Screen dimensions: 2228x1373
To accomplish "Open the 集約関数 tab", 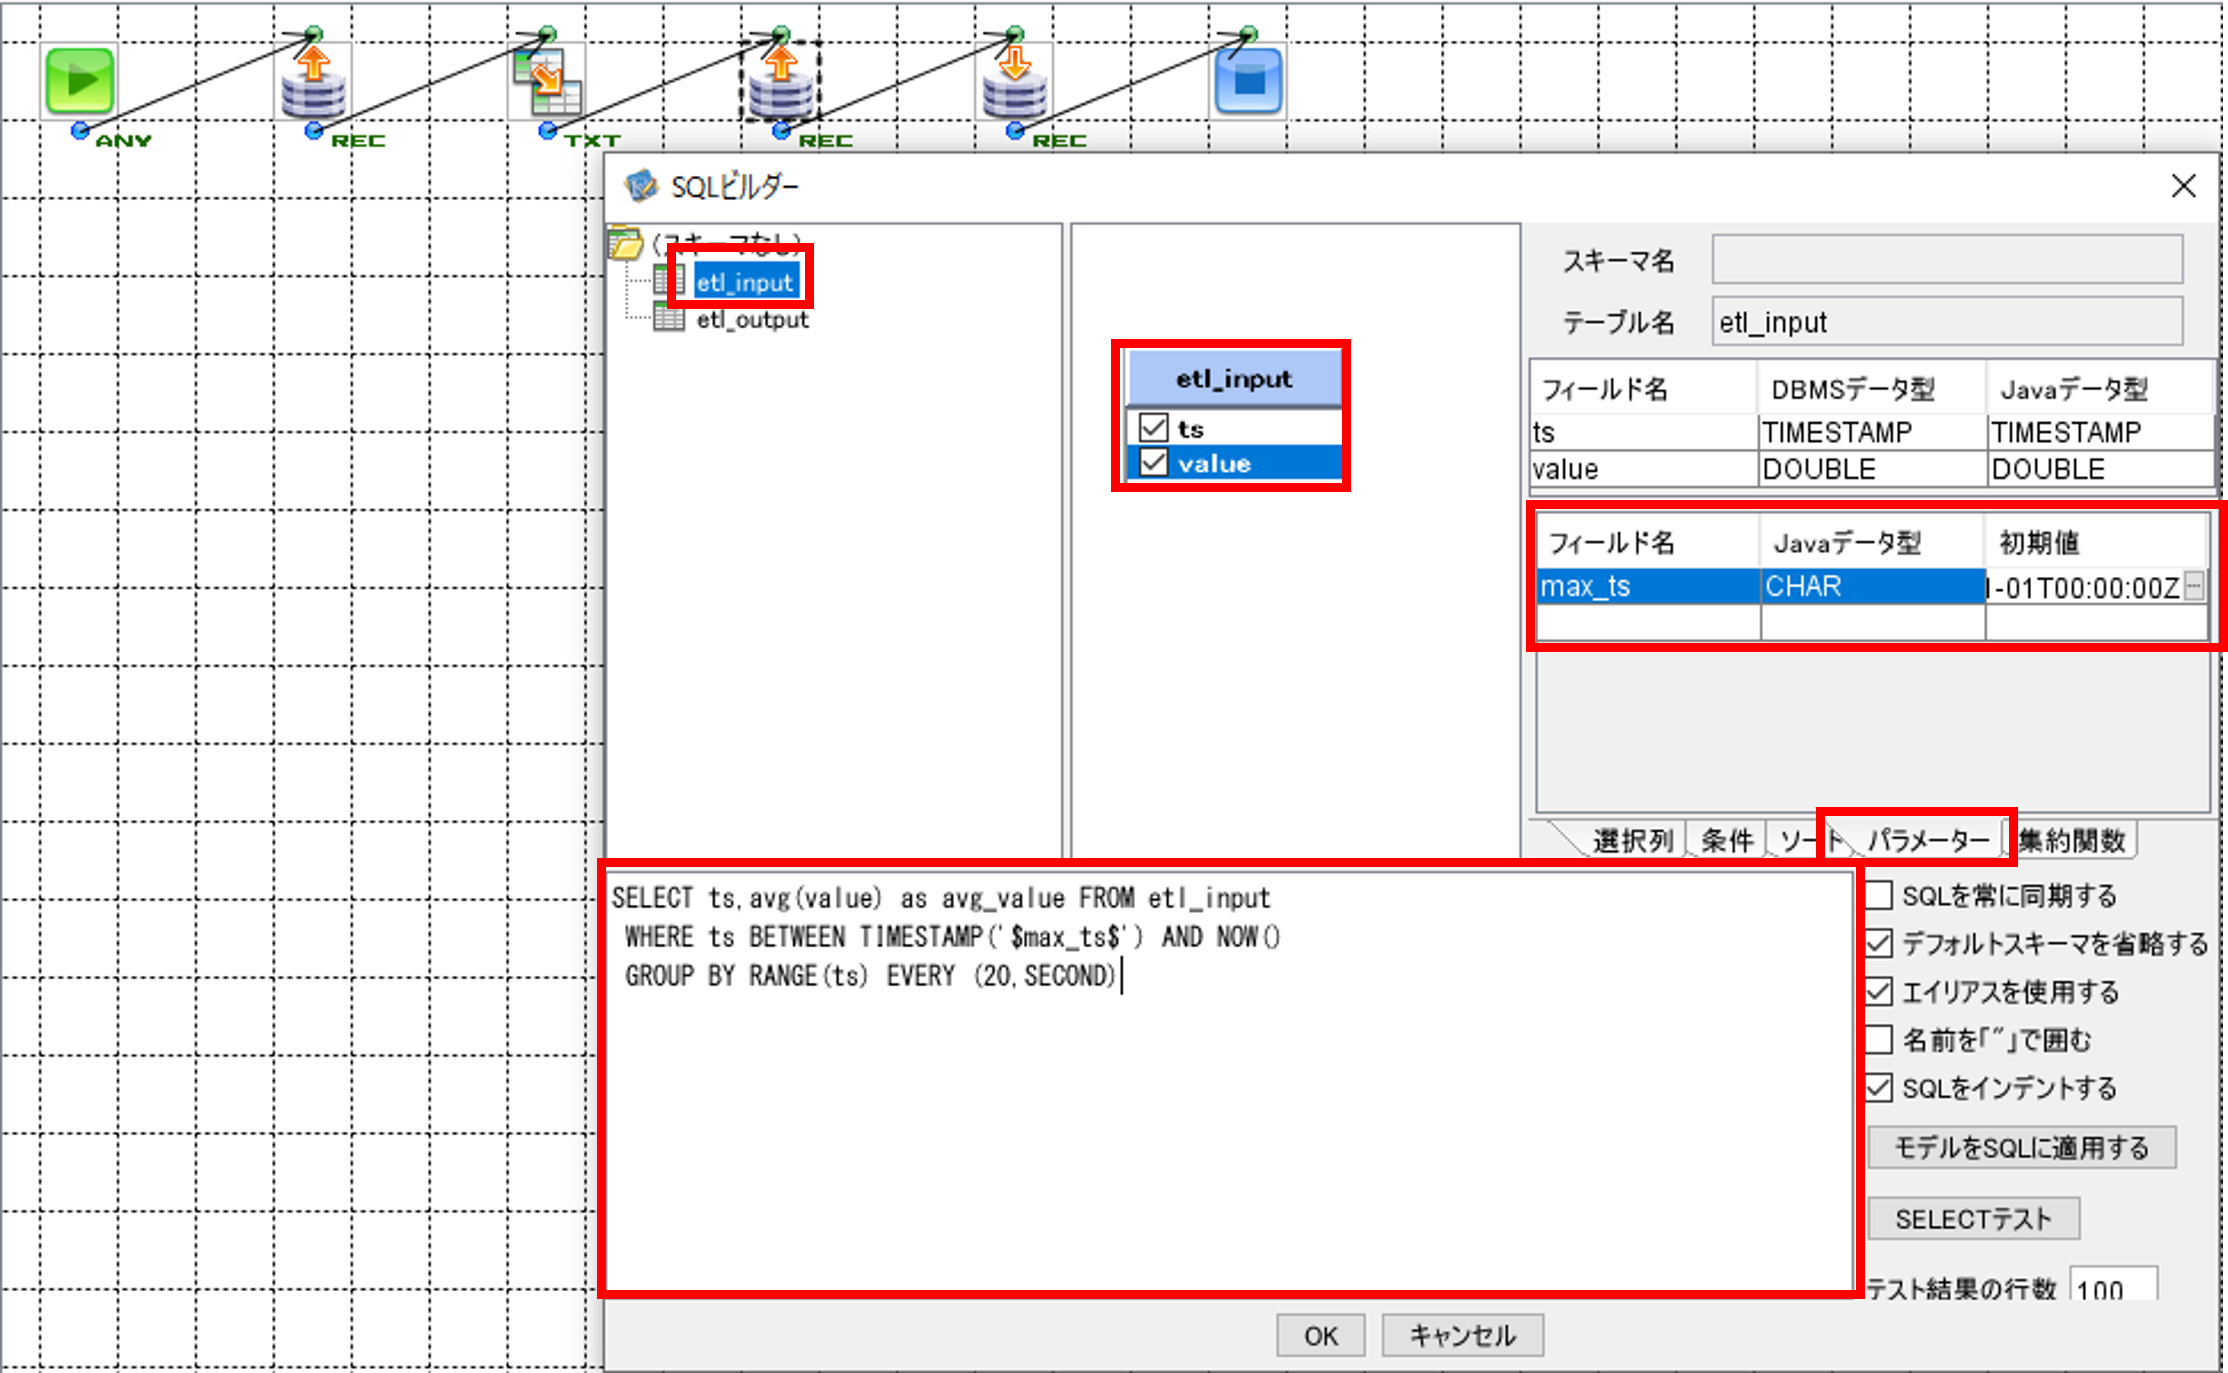I will coord(2072,840).
